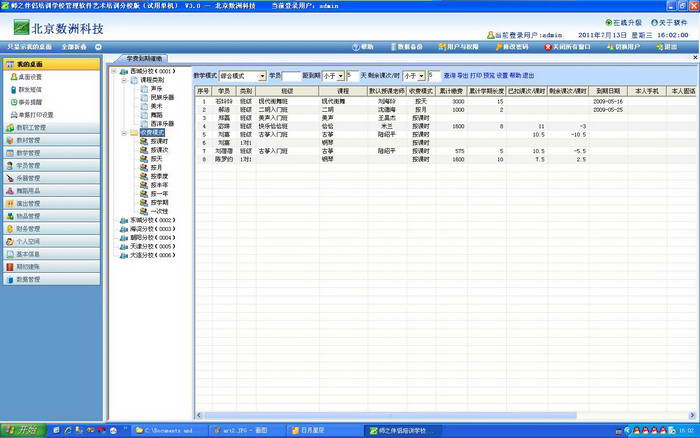Screen dimensions: 700x438
Task: Open the 演出管理 module
Action: tap(52, 203)
